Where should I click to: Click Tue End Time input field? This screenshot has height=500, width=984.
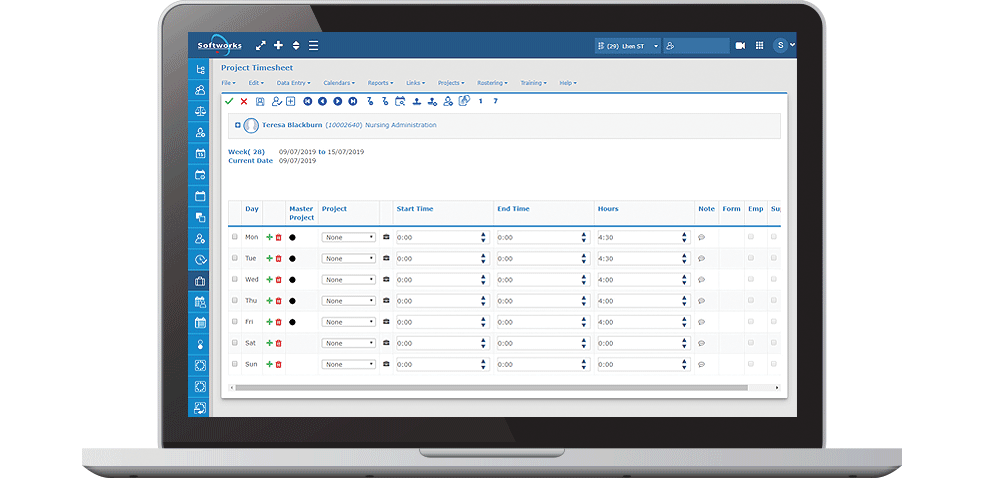(x=543, y=258)
